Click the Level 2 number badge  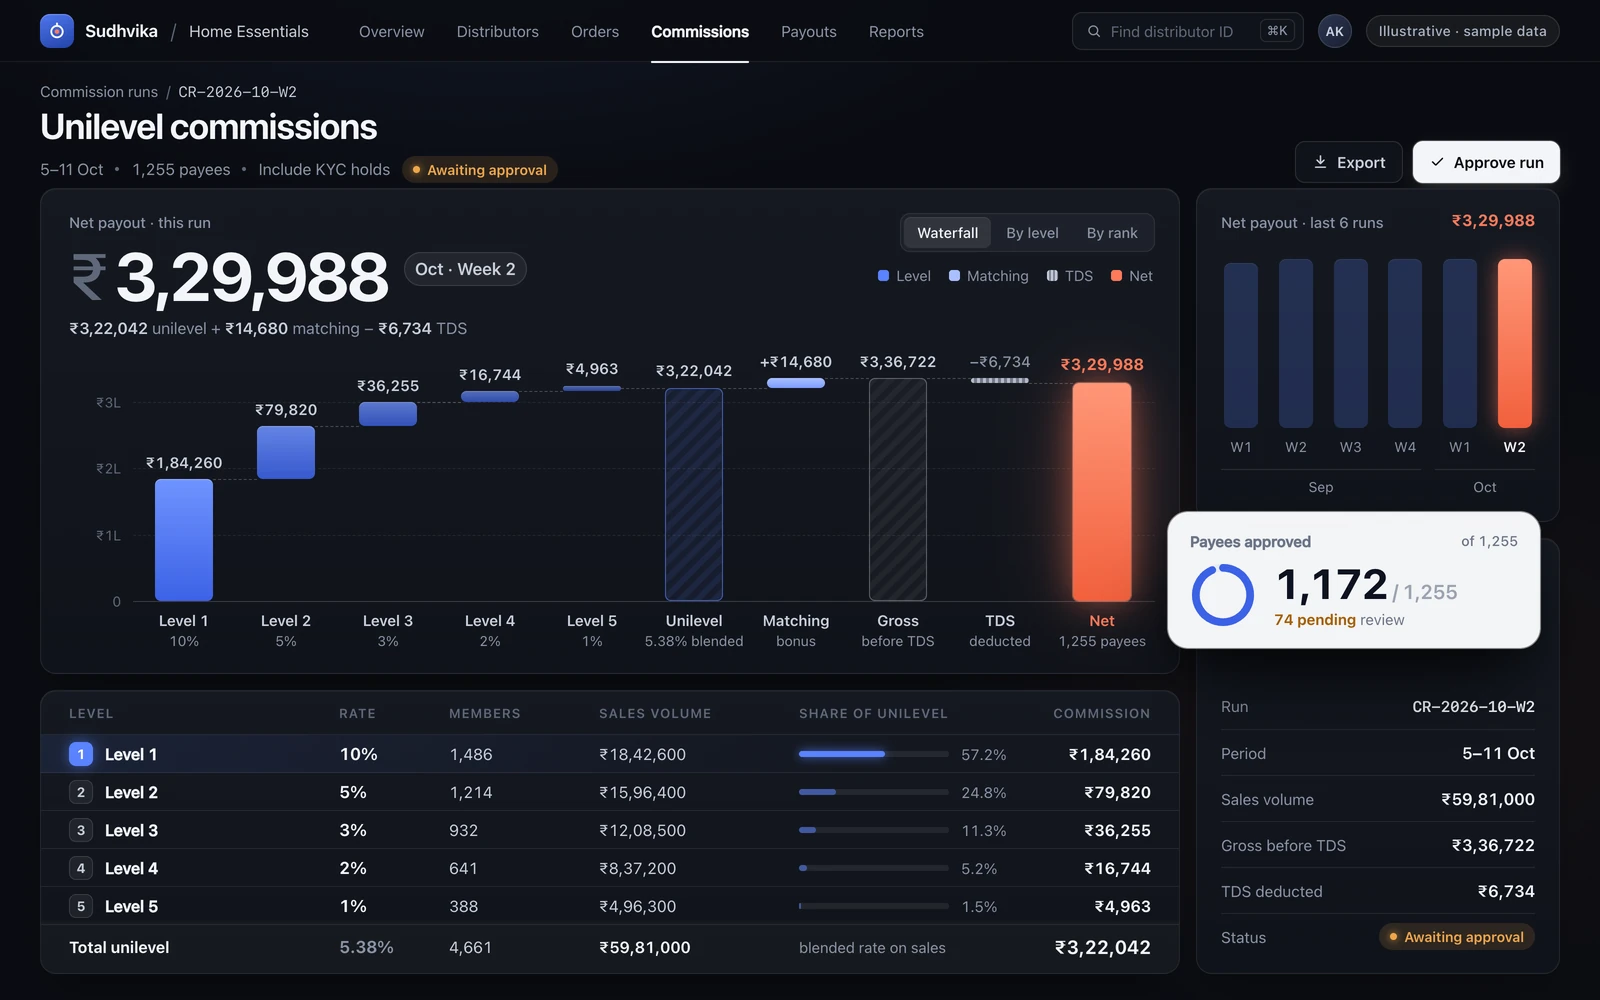81,792
